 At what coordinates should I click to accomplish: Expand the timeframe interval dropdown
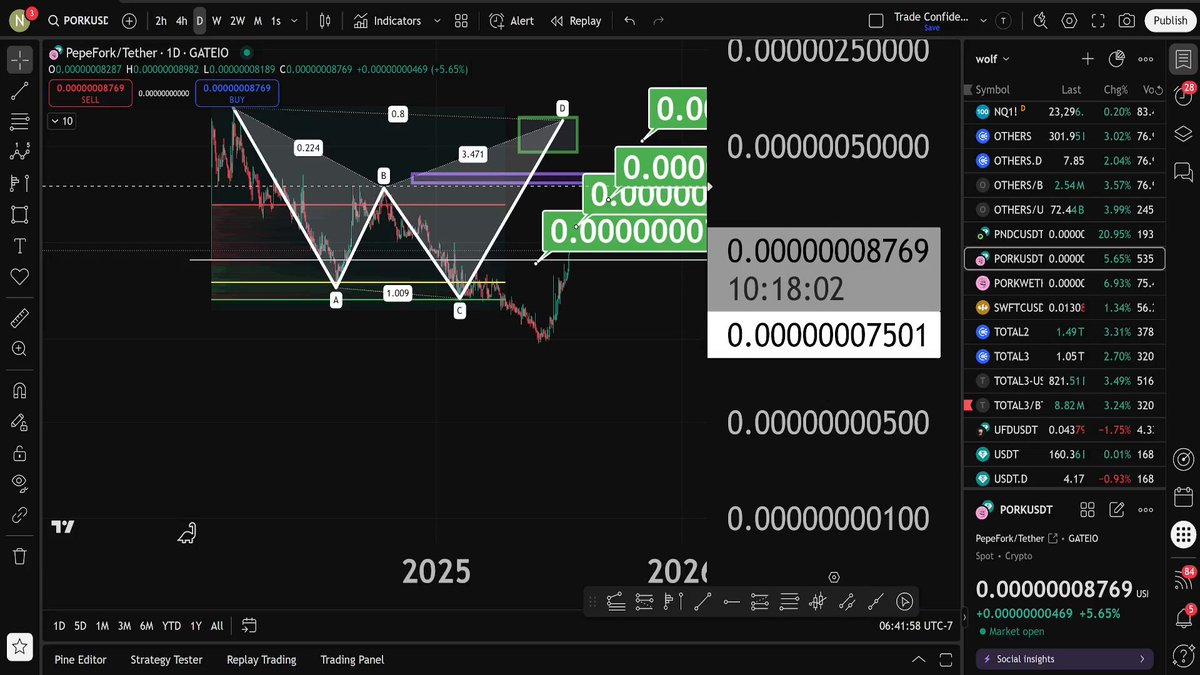point(296,21)
